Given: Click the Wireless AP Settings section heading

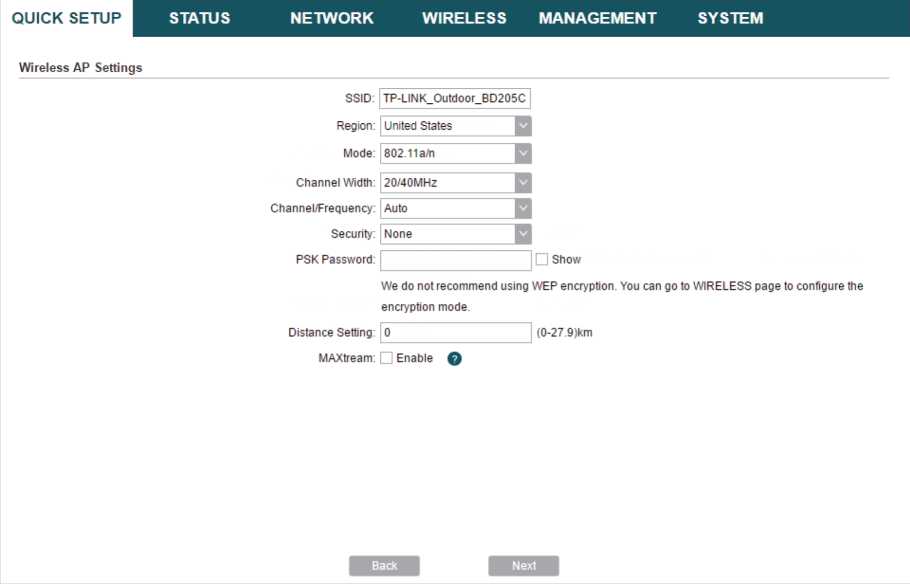Looking at the screenshot, I should [81, 68].
